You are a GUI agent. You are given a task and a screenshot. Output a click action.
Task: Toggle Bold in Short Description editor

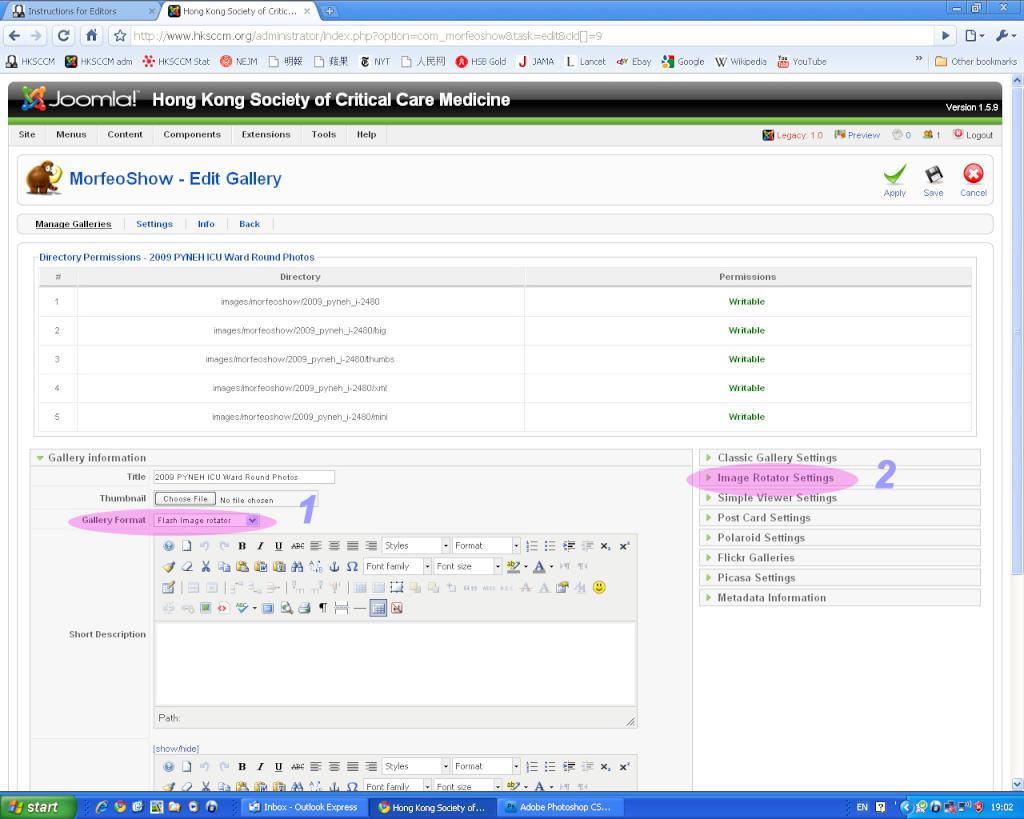[242, 546]
